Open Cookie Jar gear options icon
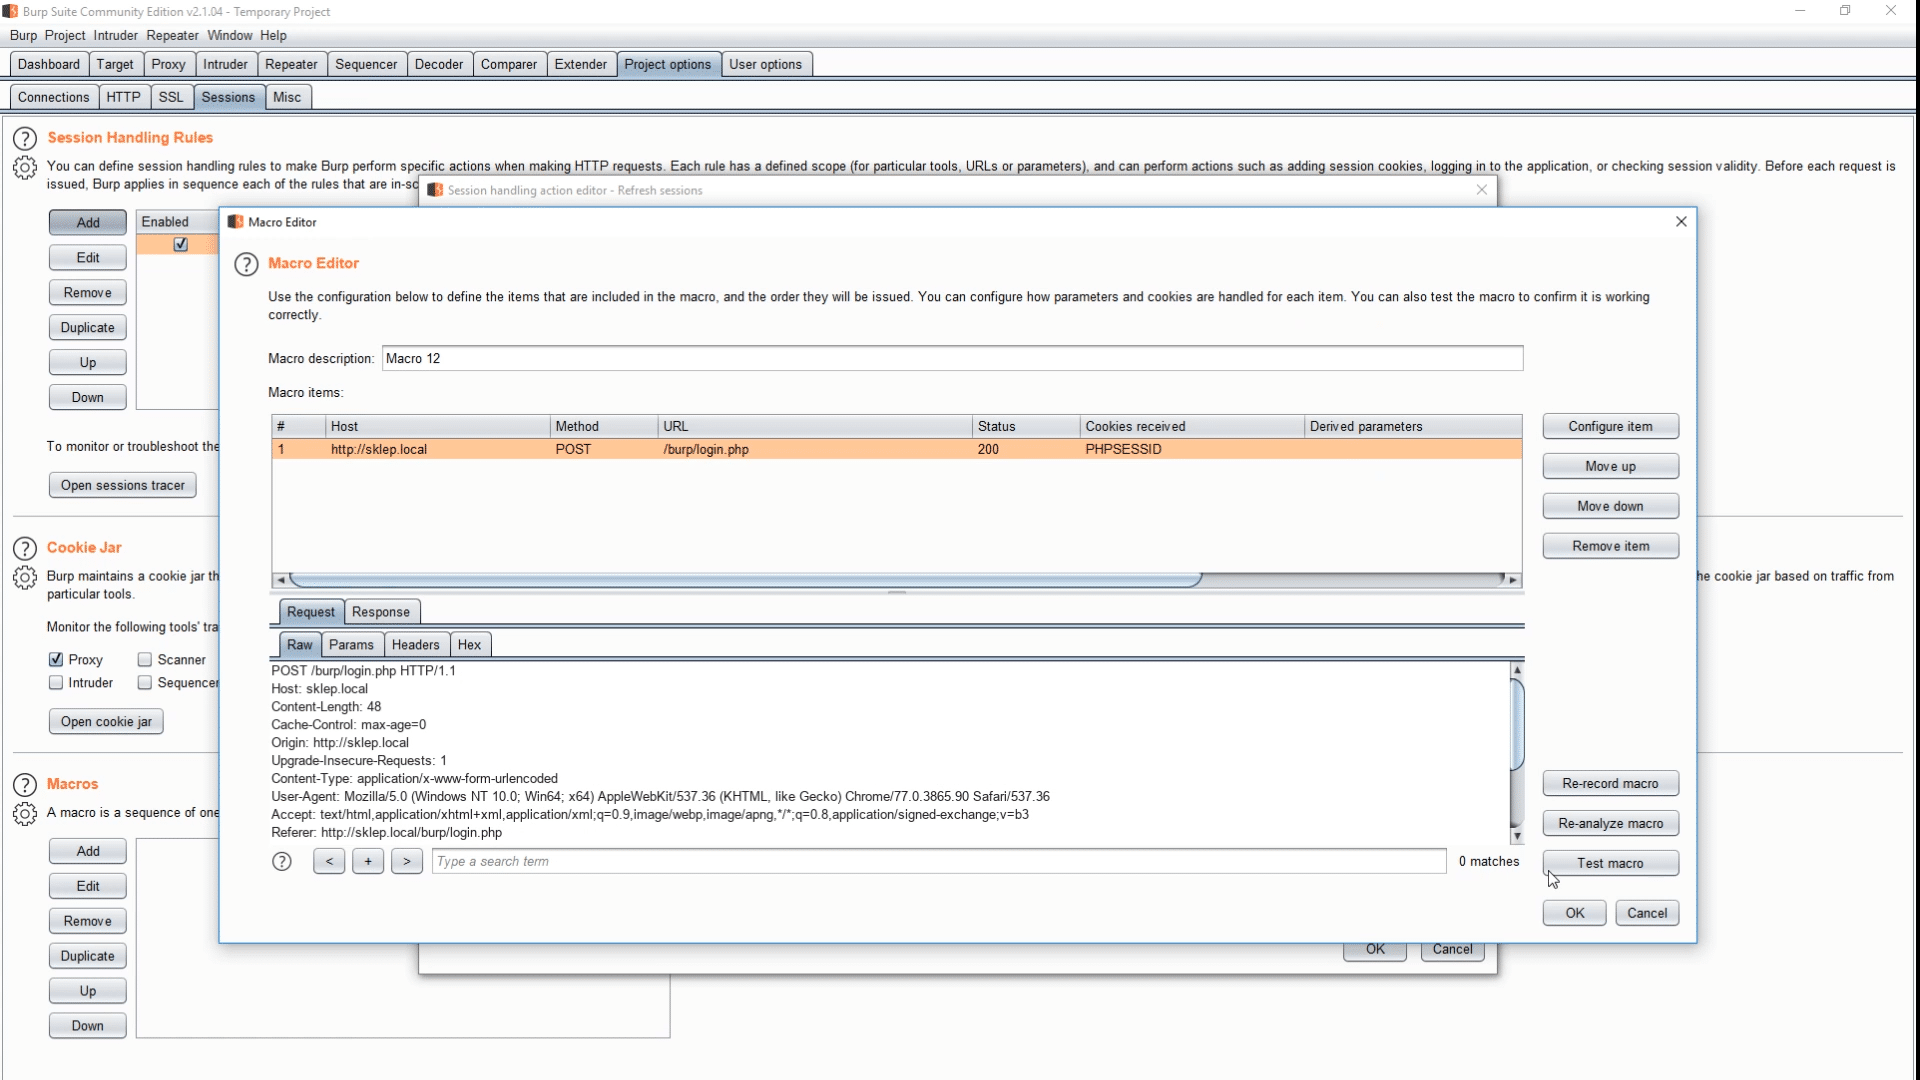This screenshot has height=1080, width=1920. tap(25, 578)
